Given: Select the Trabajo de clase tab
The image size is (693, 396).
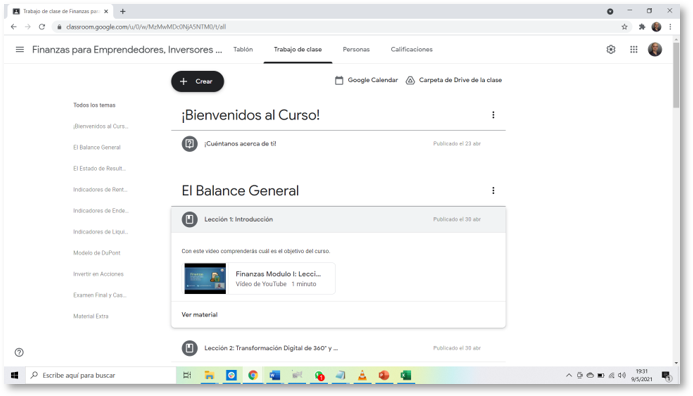Looking at the screenshot, I should click(x=298, y=50).
